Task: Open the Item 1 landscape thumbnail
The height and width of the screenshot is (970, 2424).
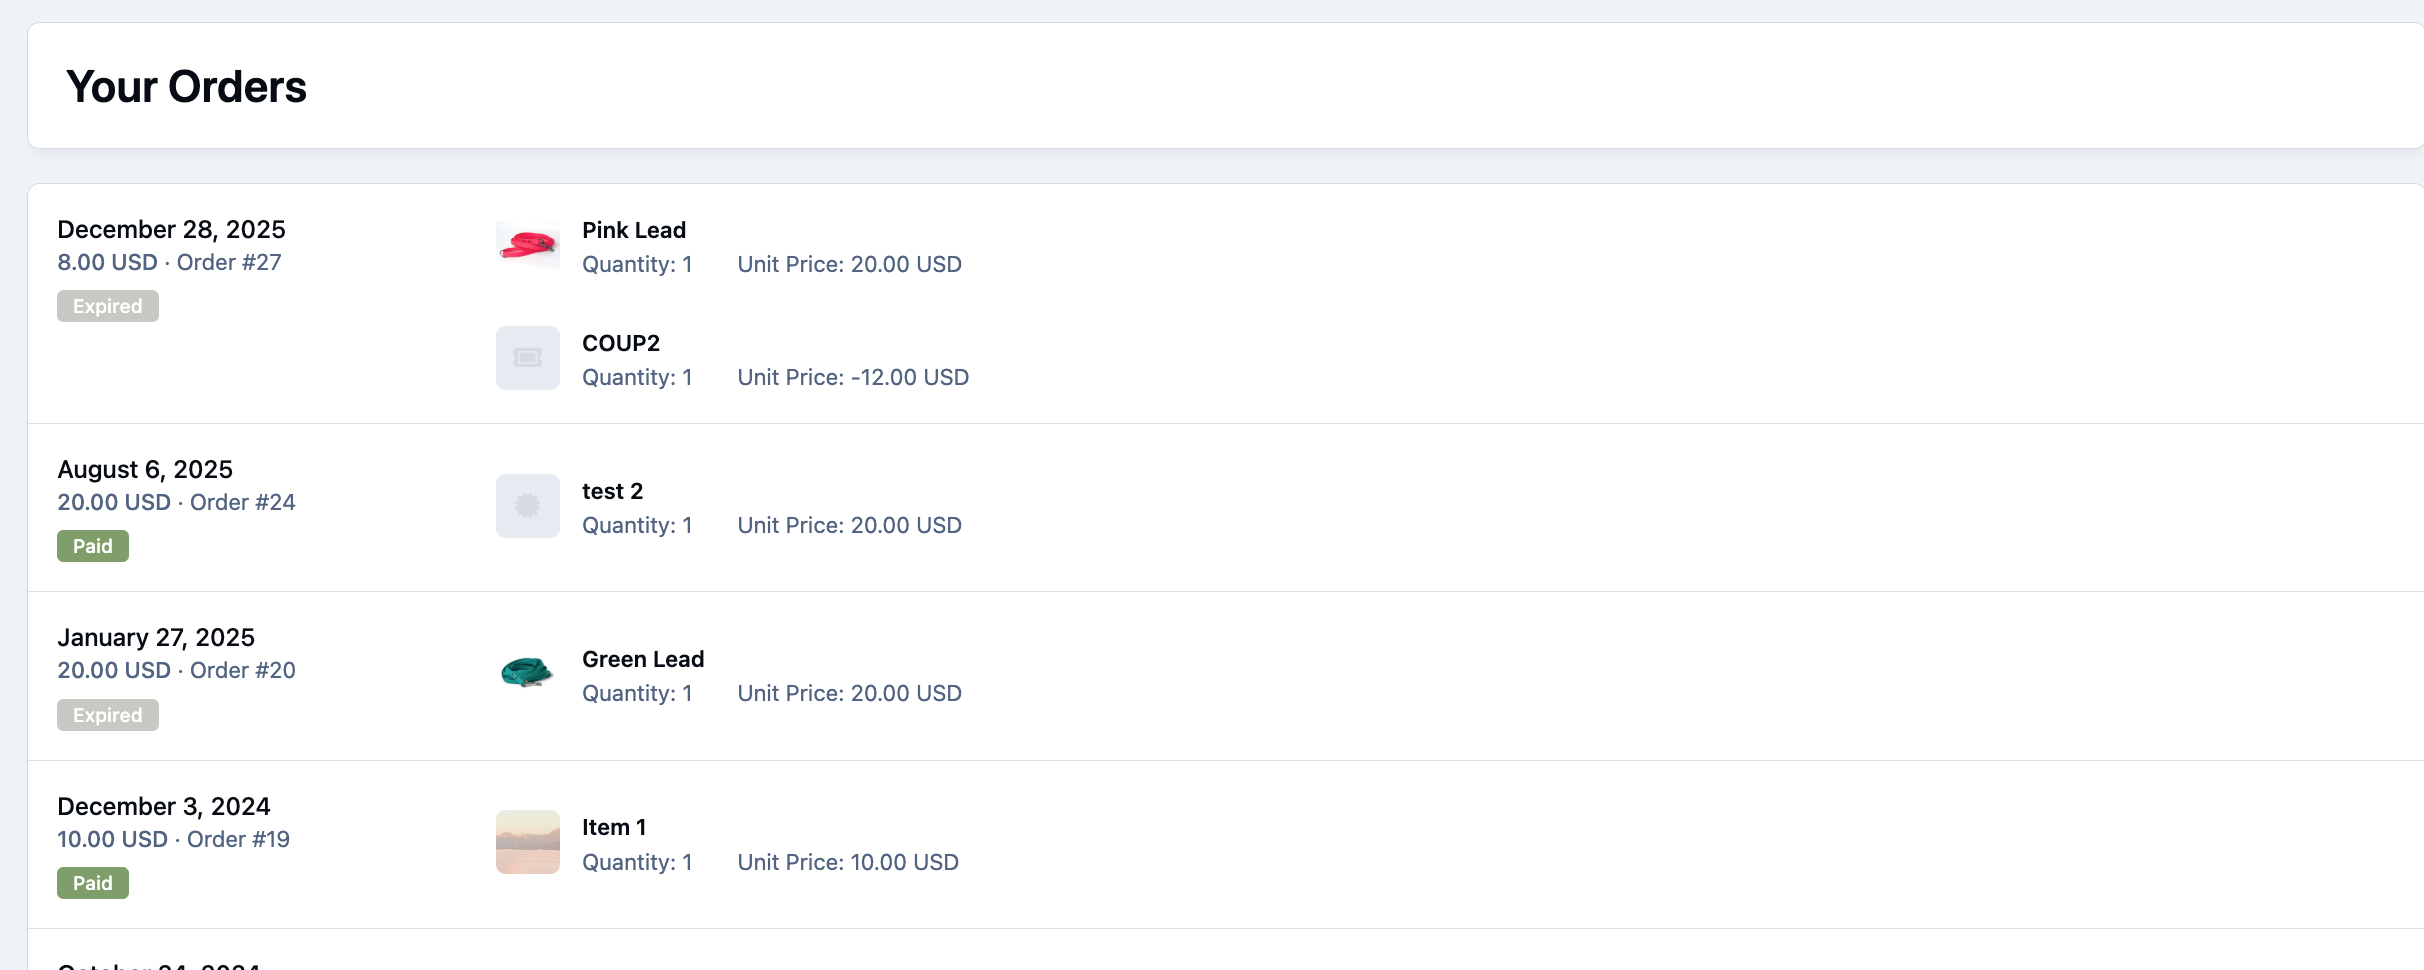Action: 528,842
